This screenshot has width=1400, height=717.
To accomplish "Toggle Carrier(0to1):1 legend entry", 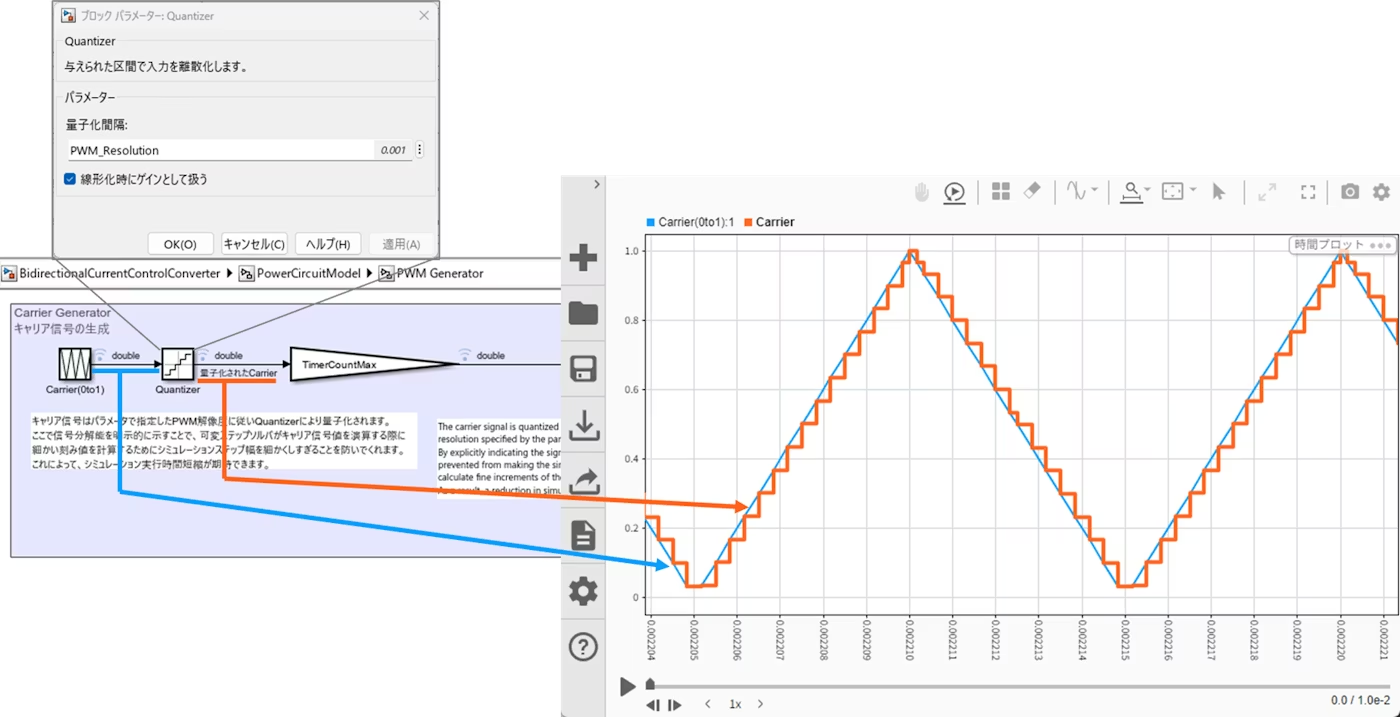I will 690,222.
